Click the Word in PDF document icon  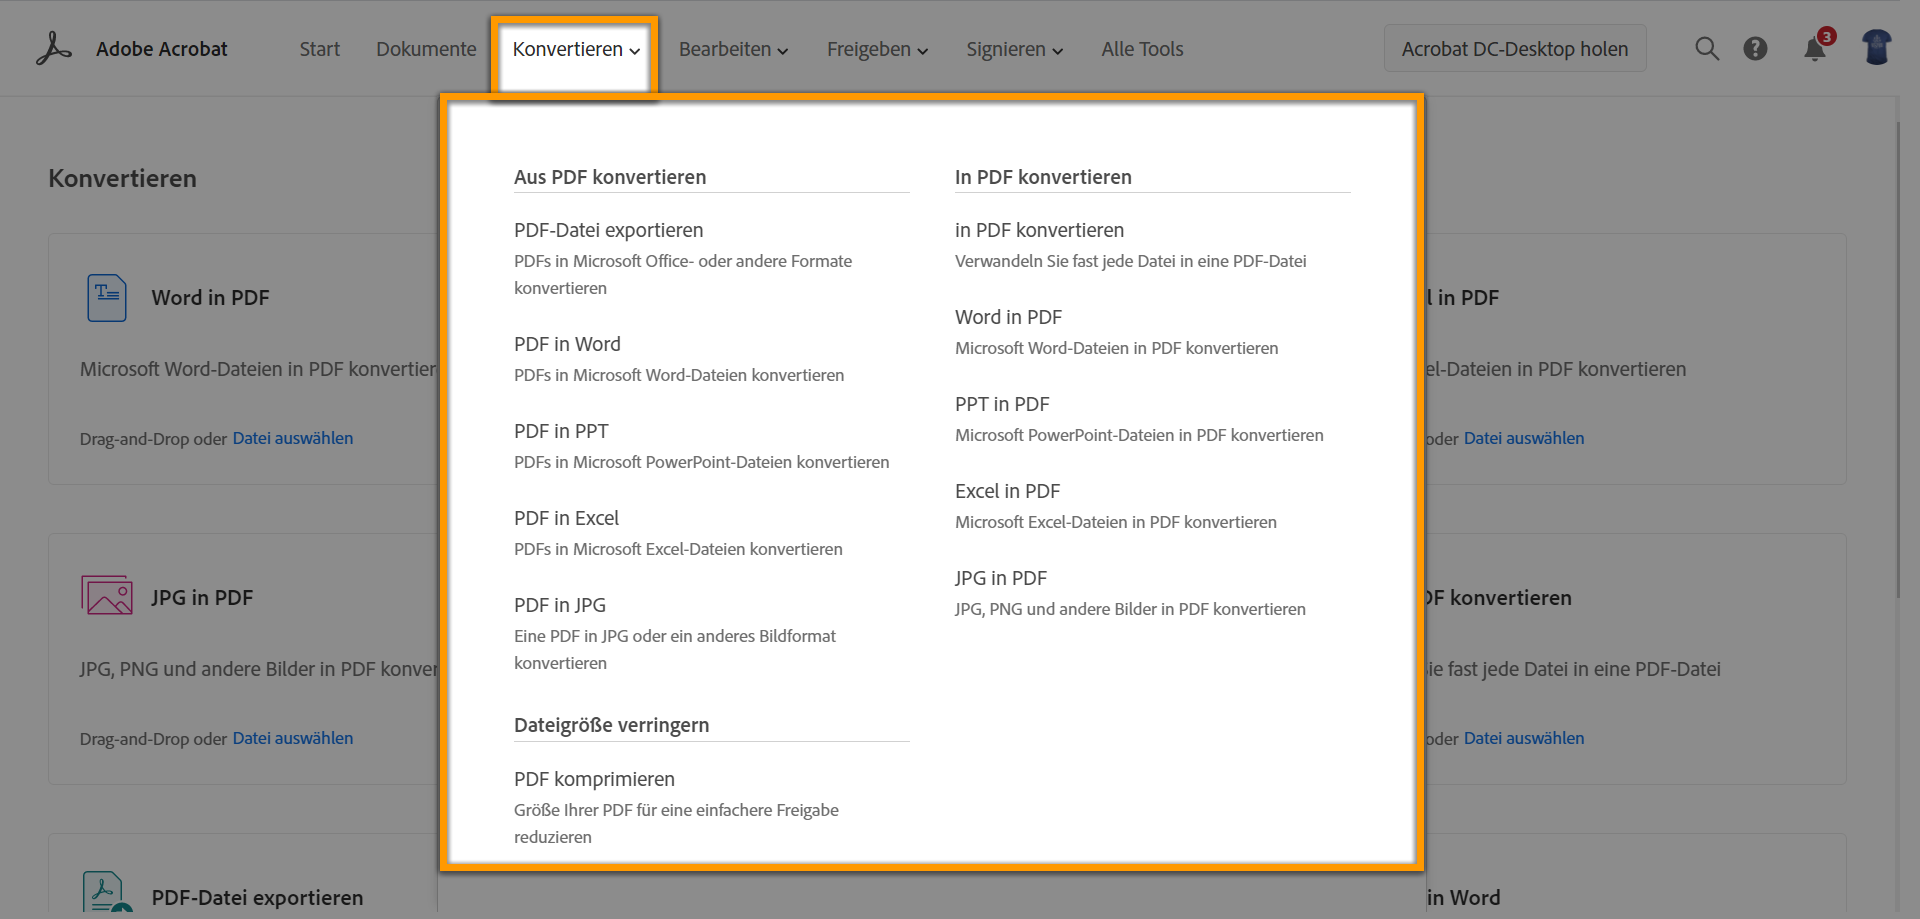point(107,298)
